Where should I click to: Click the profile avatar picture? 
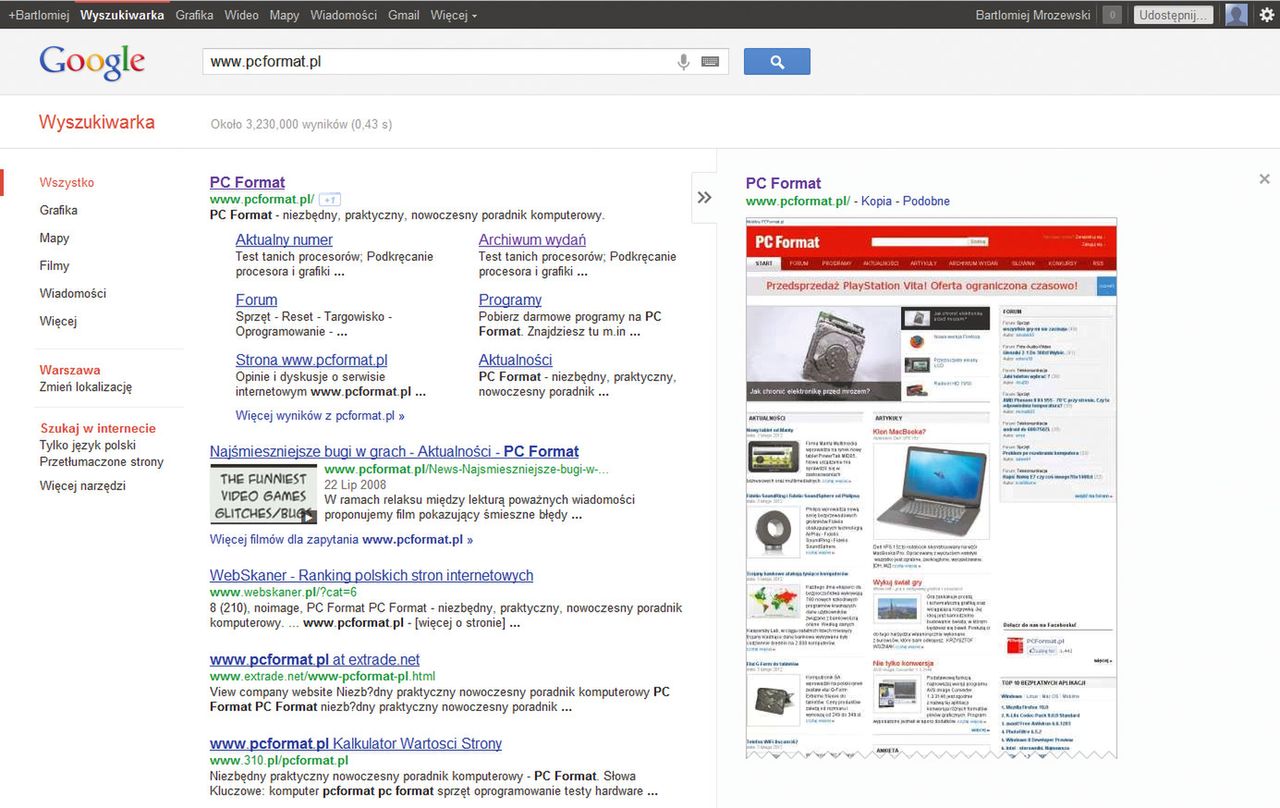[x=1236, y=15]
